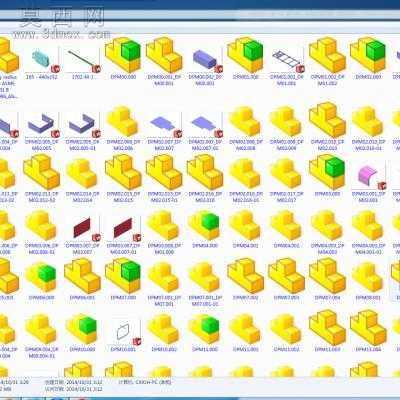Image resolution: width=400 pixels, height=400 pixels.
Task: Click the DPM02.014_DPM02.014 file name
Action: (82, 197)
